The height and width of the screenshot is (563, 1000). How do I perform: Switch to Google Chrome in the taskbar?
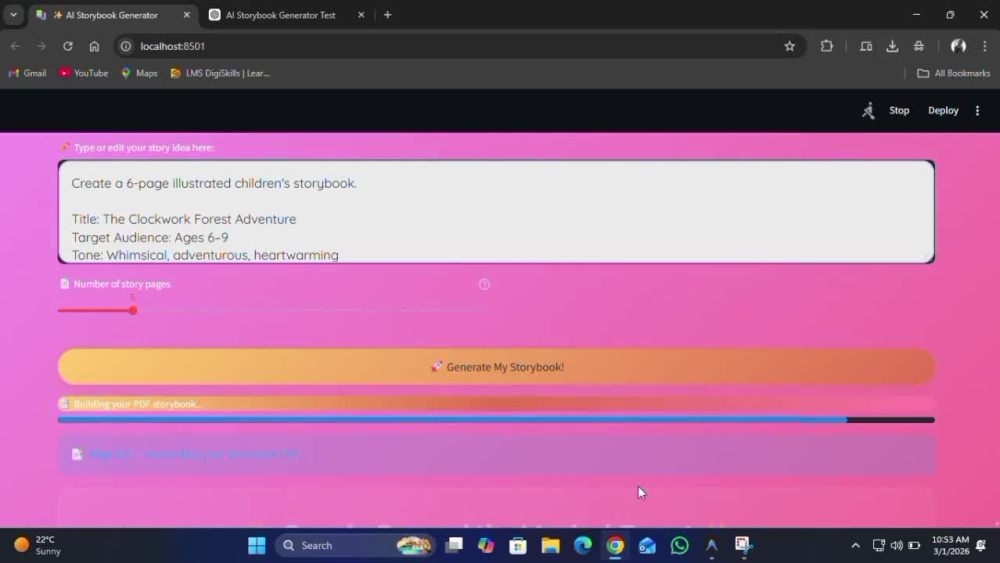(615, 545)
